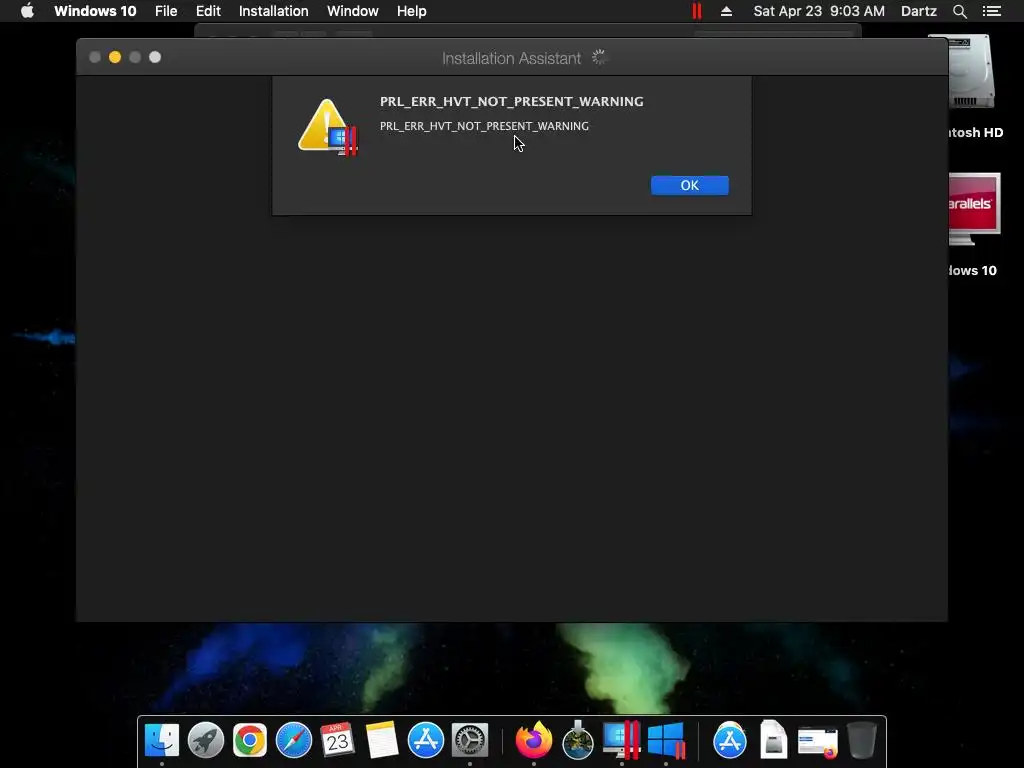Viewport: 1024px width, 768px height.
Task: Open System Preferences gear in Dock
Action: (x=470, y=741)
